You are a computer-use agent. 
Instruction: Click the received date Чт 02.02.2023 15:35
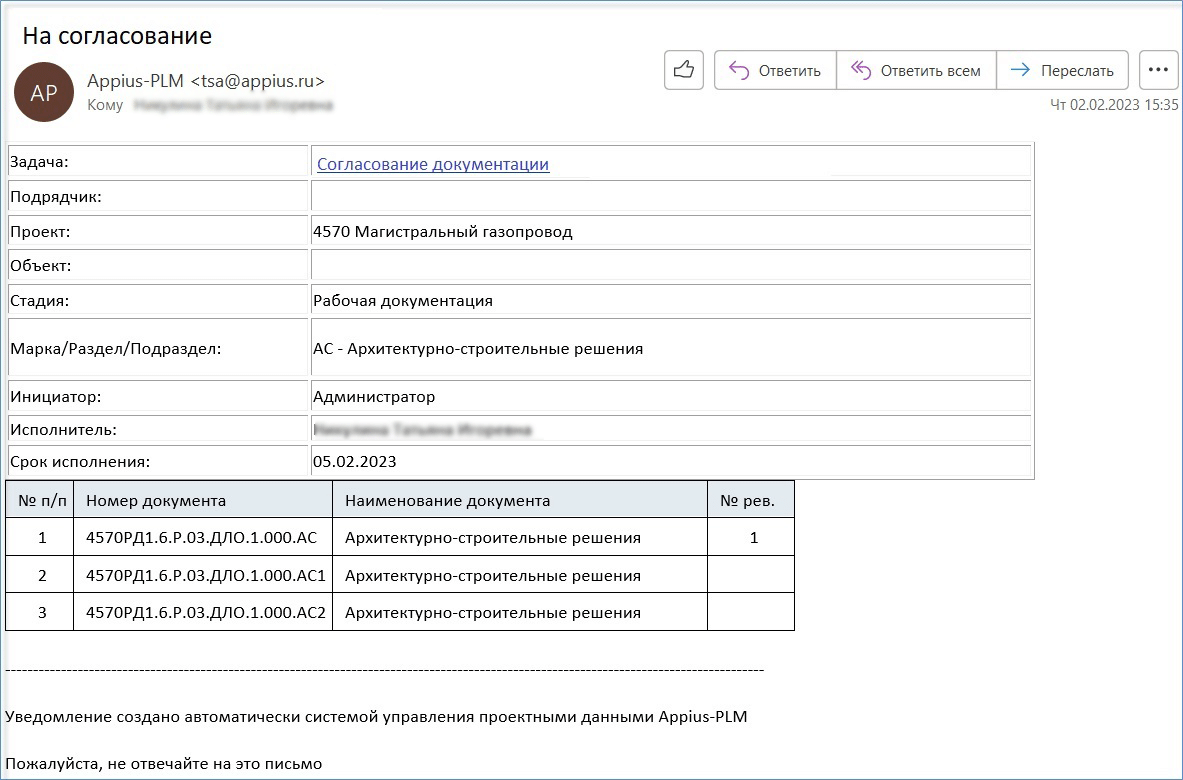[x=1114, y=104]
